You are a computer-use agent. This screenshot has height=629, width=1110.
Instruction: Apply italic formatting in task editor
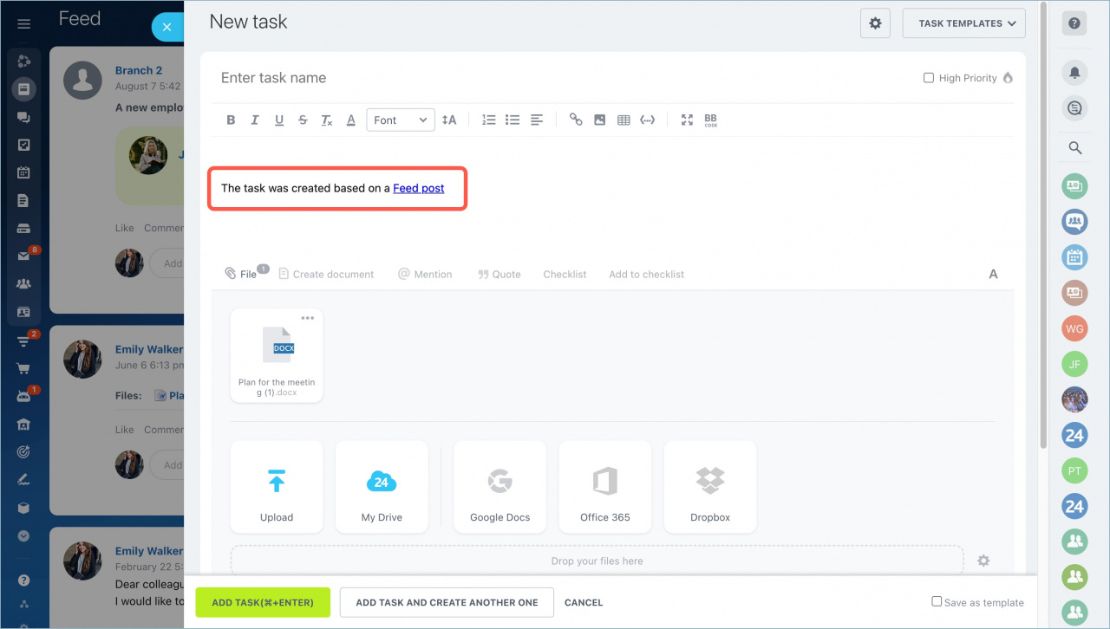pos(255,120)
